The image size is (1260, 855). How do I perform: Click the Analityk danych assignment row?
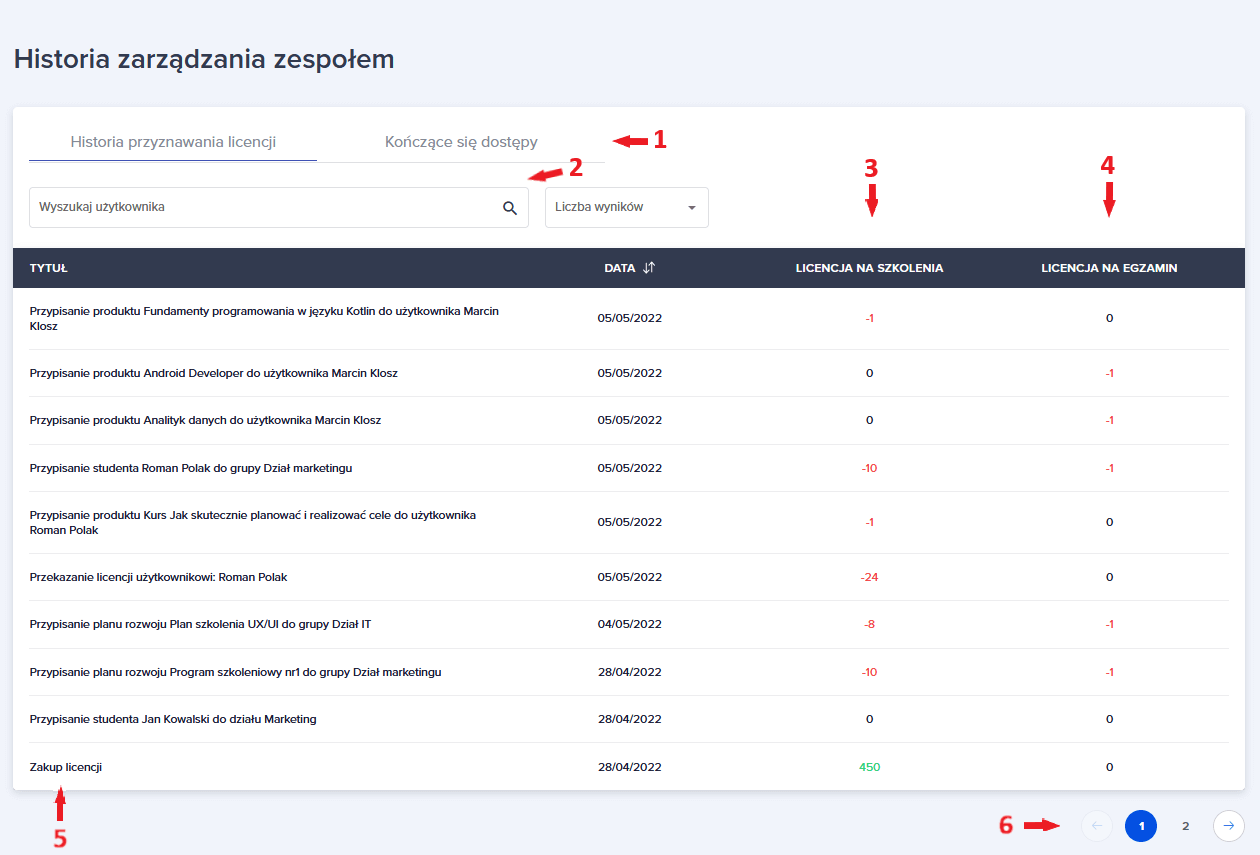(x=205, y=420)
